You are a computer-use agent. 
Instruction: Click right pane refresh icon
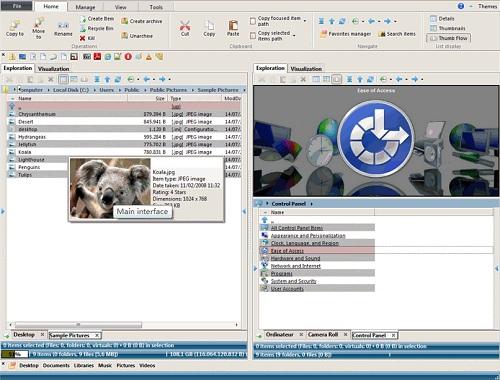pos(370,79)
